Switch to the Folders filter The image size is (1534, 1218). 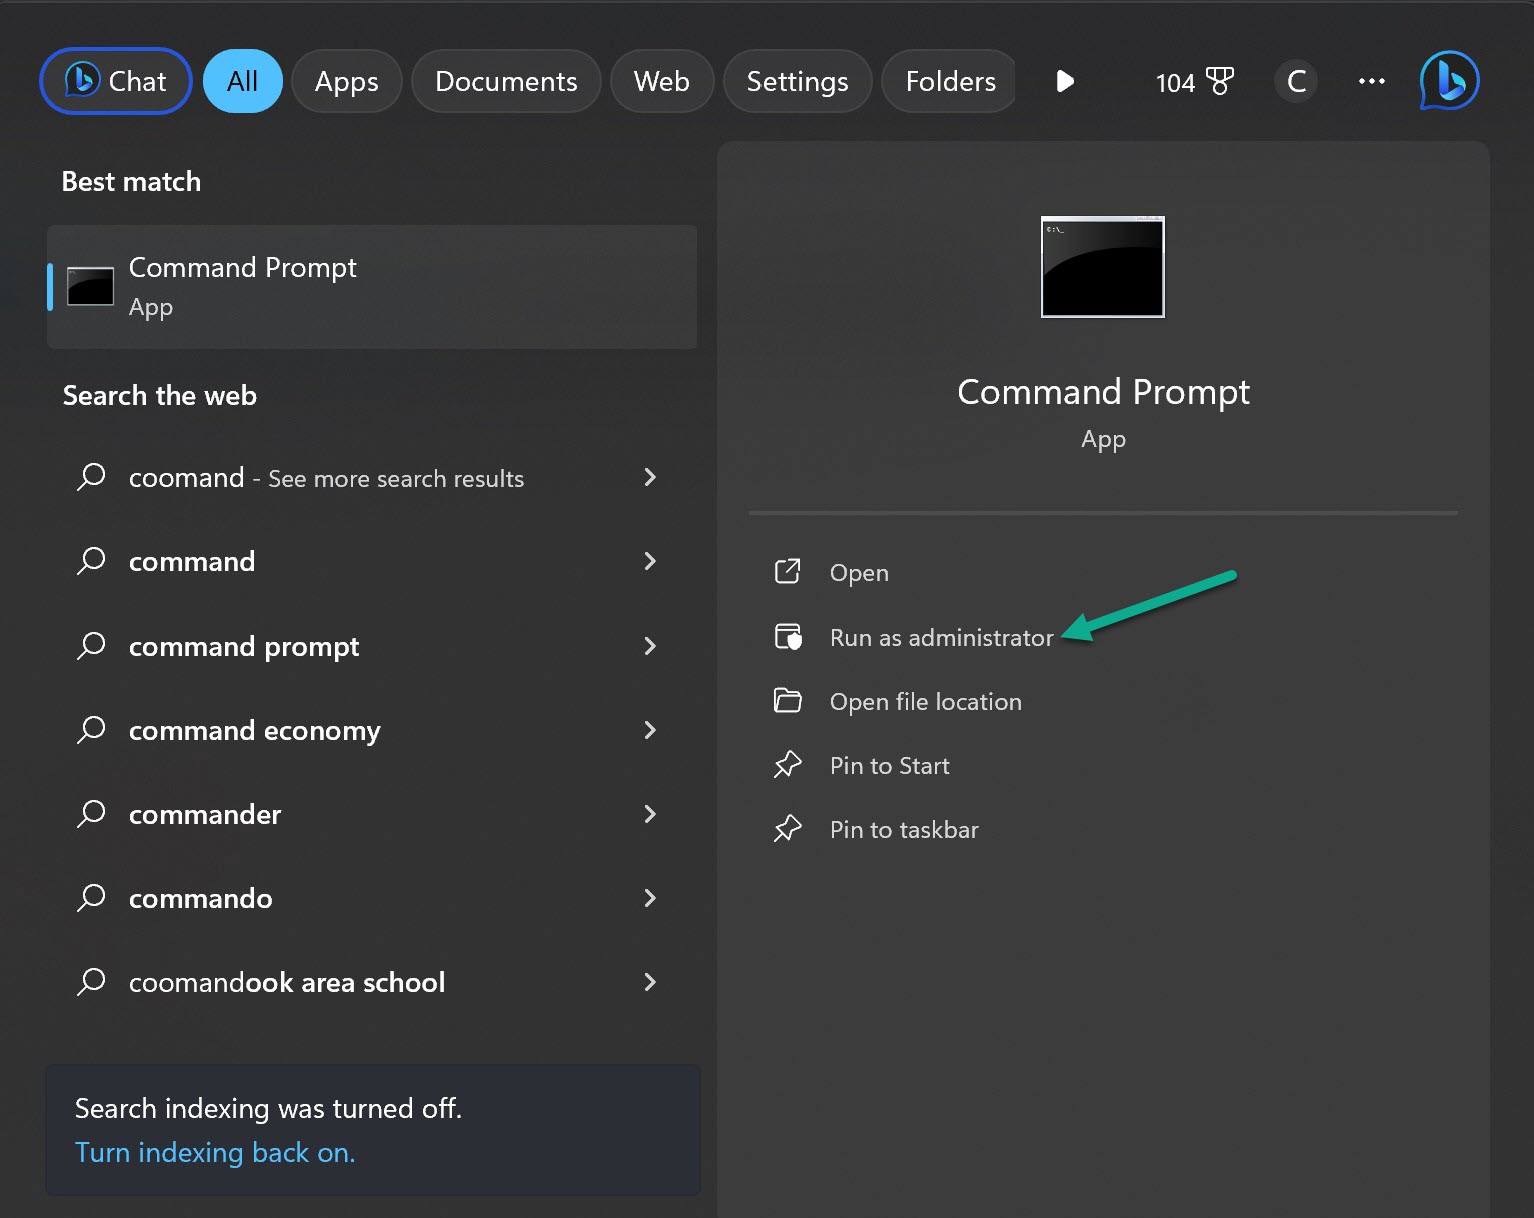pyautogui.click(x=949, y=81)
